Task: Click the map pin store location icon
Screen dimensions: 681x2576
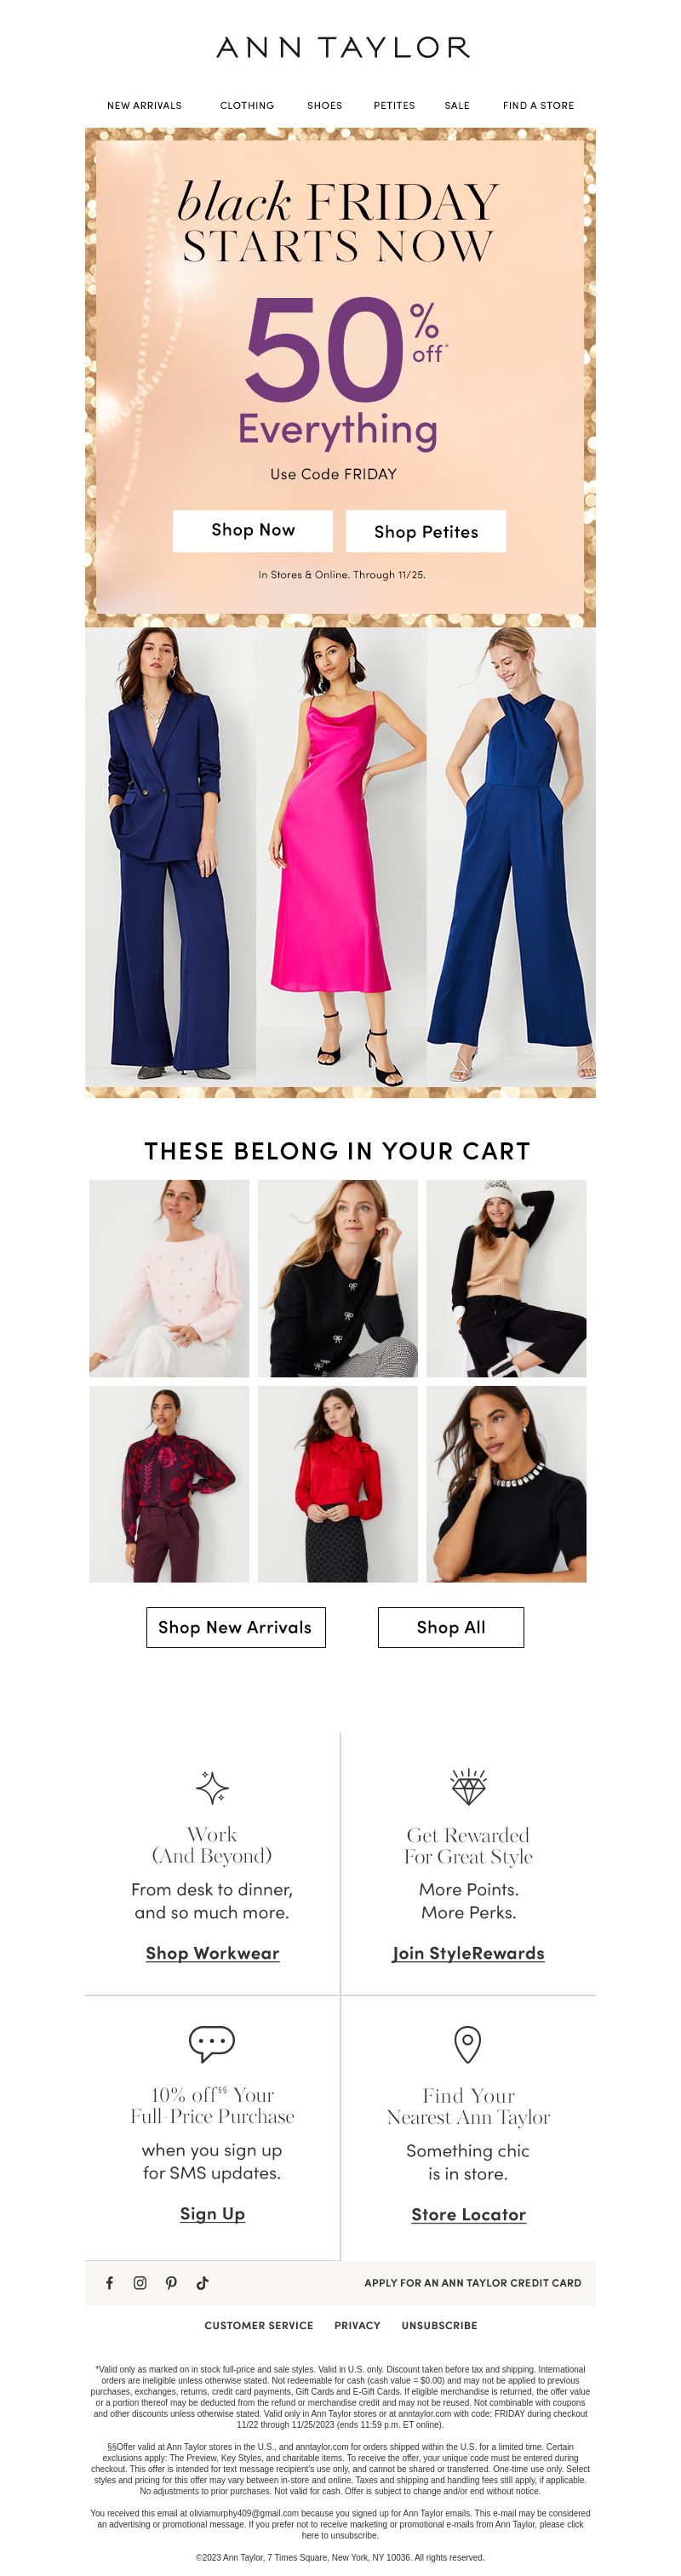Action: [x=468, y=2045]
